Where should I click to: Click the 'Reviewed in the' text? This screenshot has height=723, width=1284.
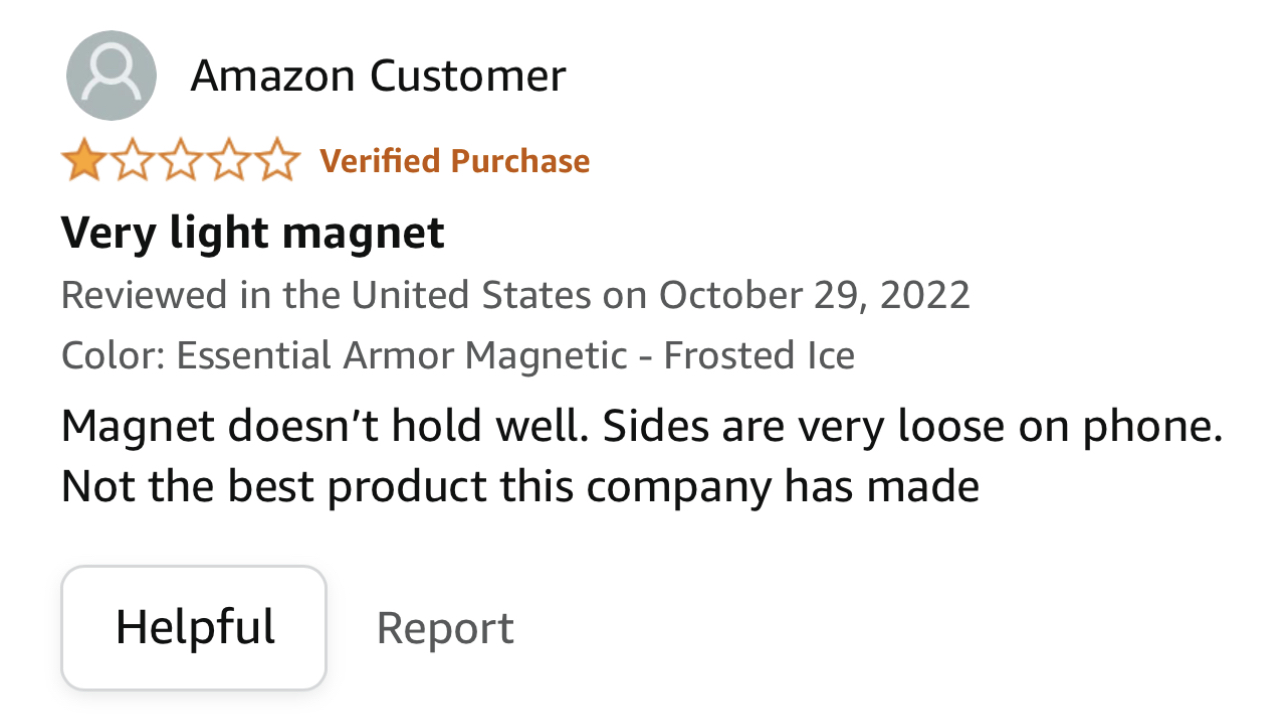[201, 295]
